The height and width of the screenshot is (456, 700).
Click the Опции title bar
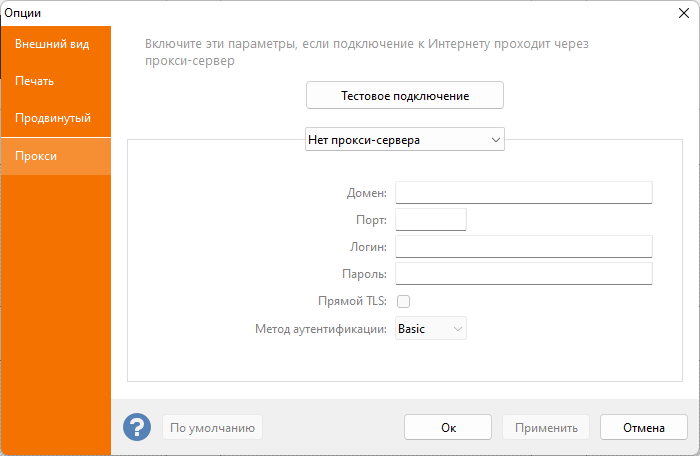pos(300,11)
